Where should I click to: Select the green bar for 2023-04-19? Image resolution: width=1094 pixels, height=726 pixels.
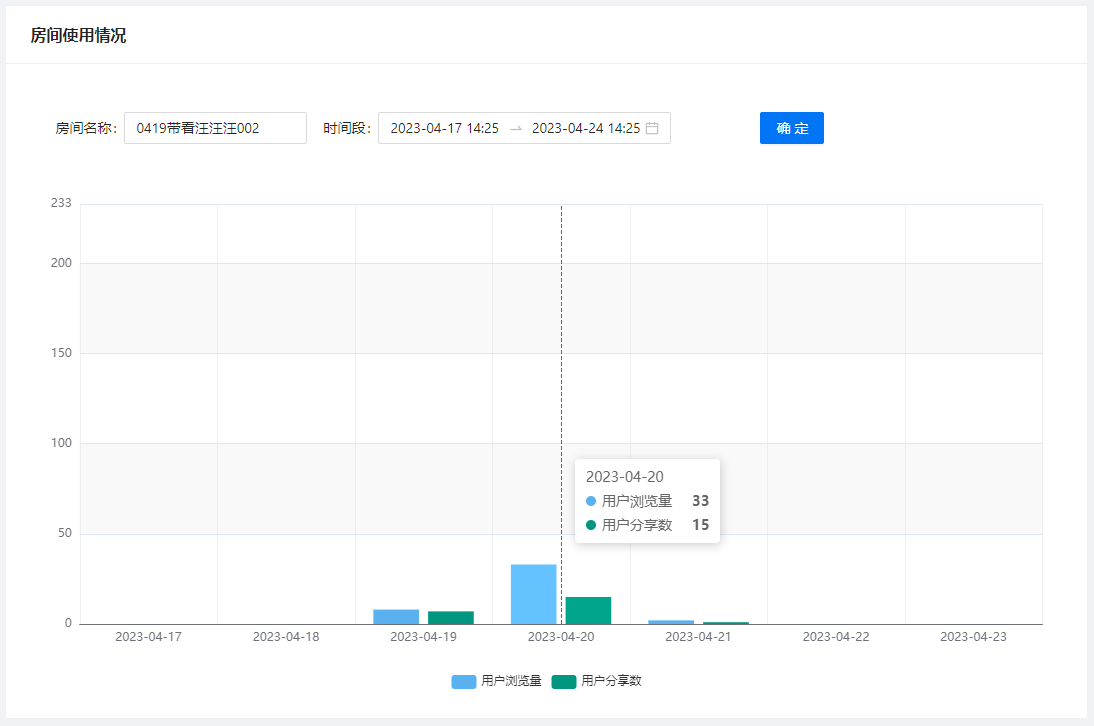(x=451, y=618)
